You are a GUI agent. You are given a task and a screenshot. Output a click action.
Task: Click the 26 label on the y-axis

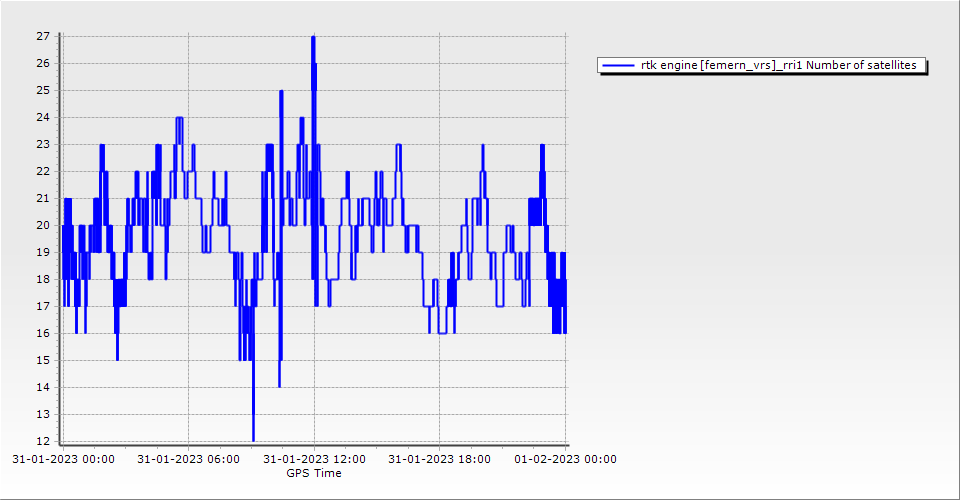coord(43,63)
